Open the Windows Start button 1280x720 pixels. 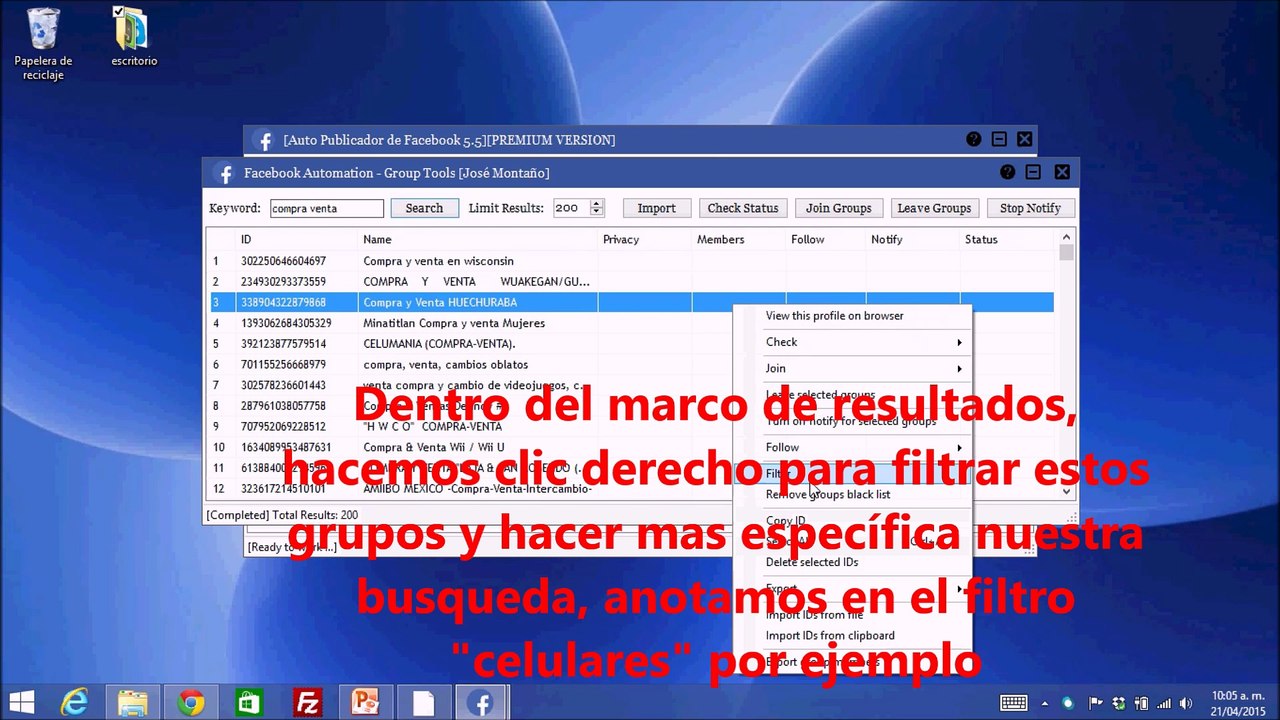(22, 703)
